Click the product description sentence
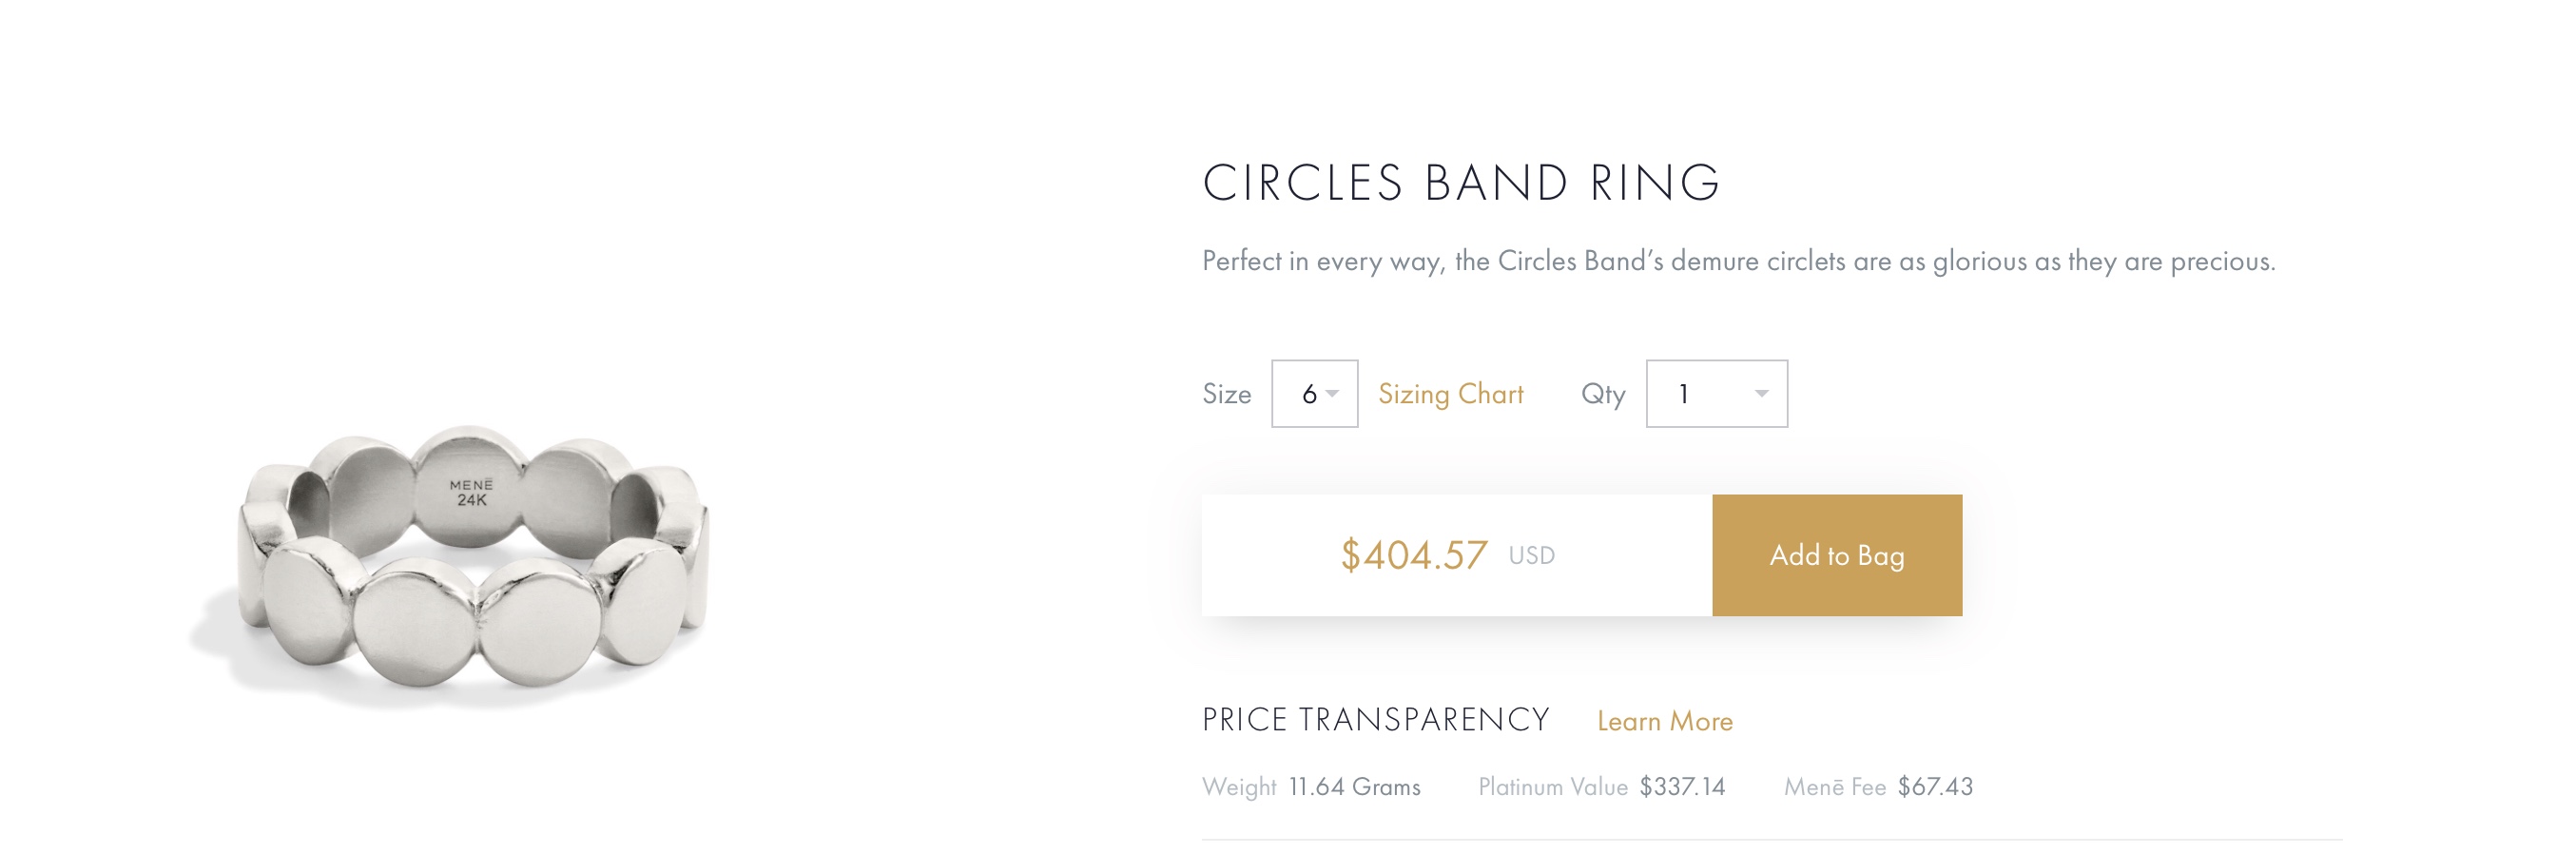This screenshot has width=2576, height=854. [x=1738, y=261]
